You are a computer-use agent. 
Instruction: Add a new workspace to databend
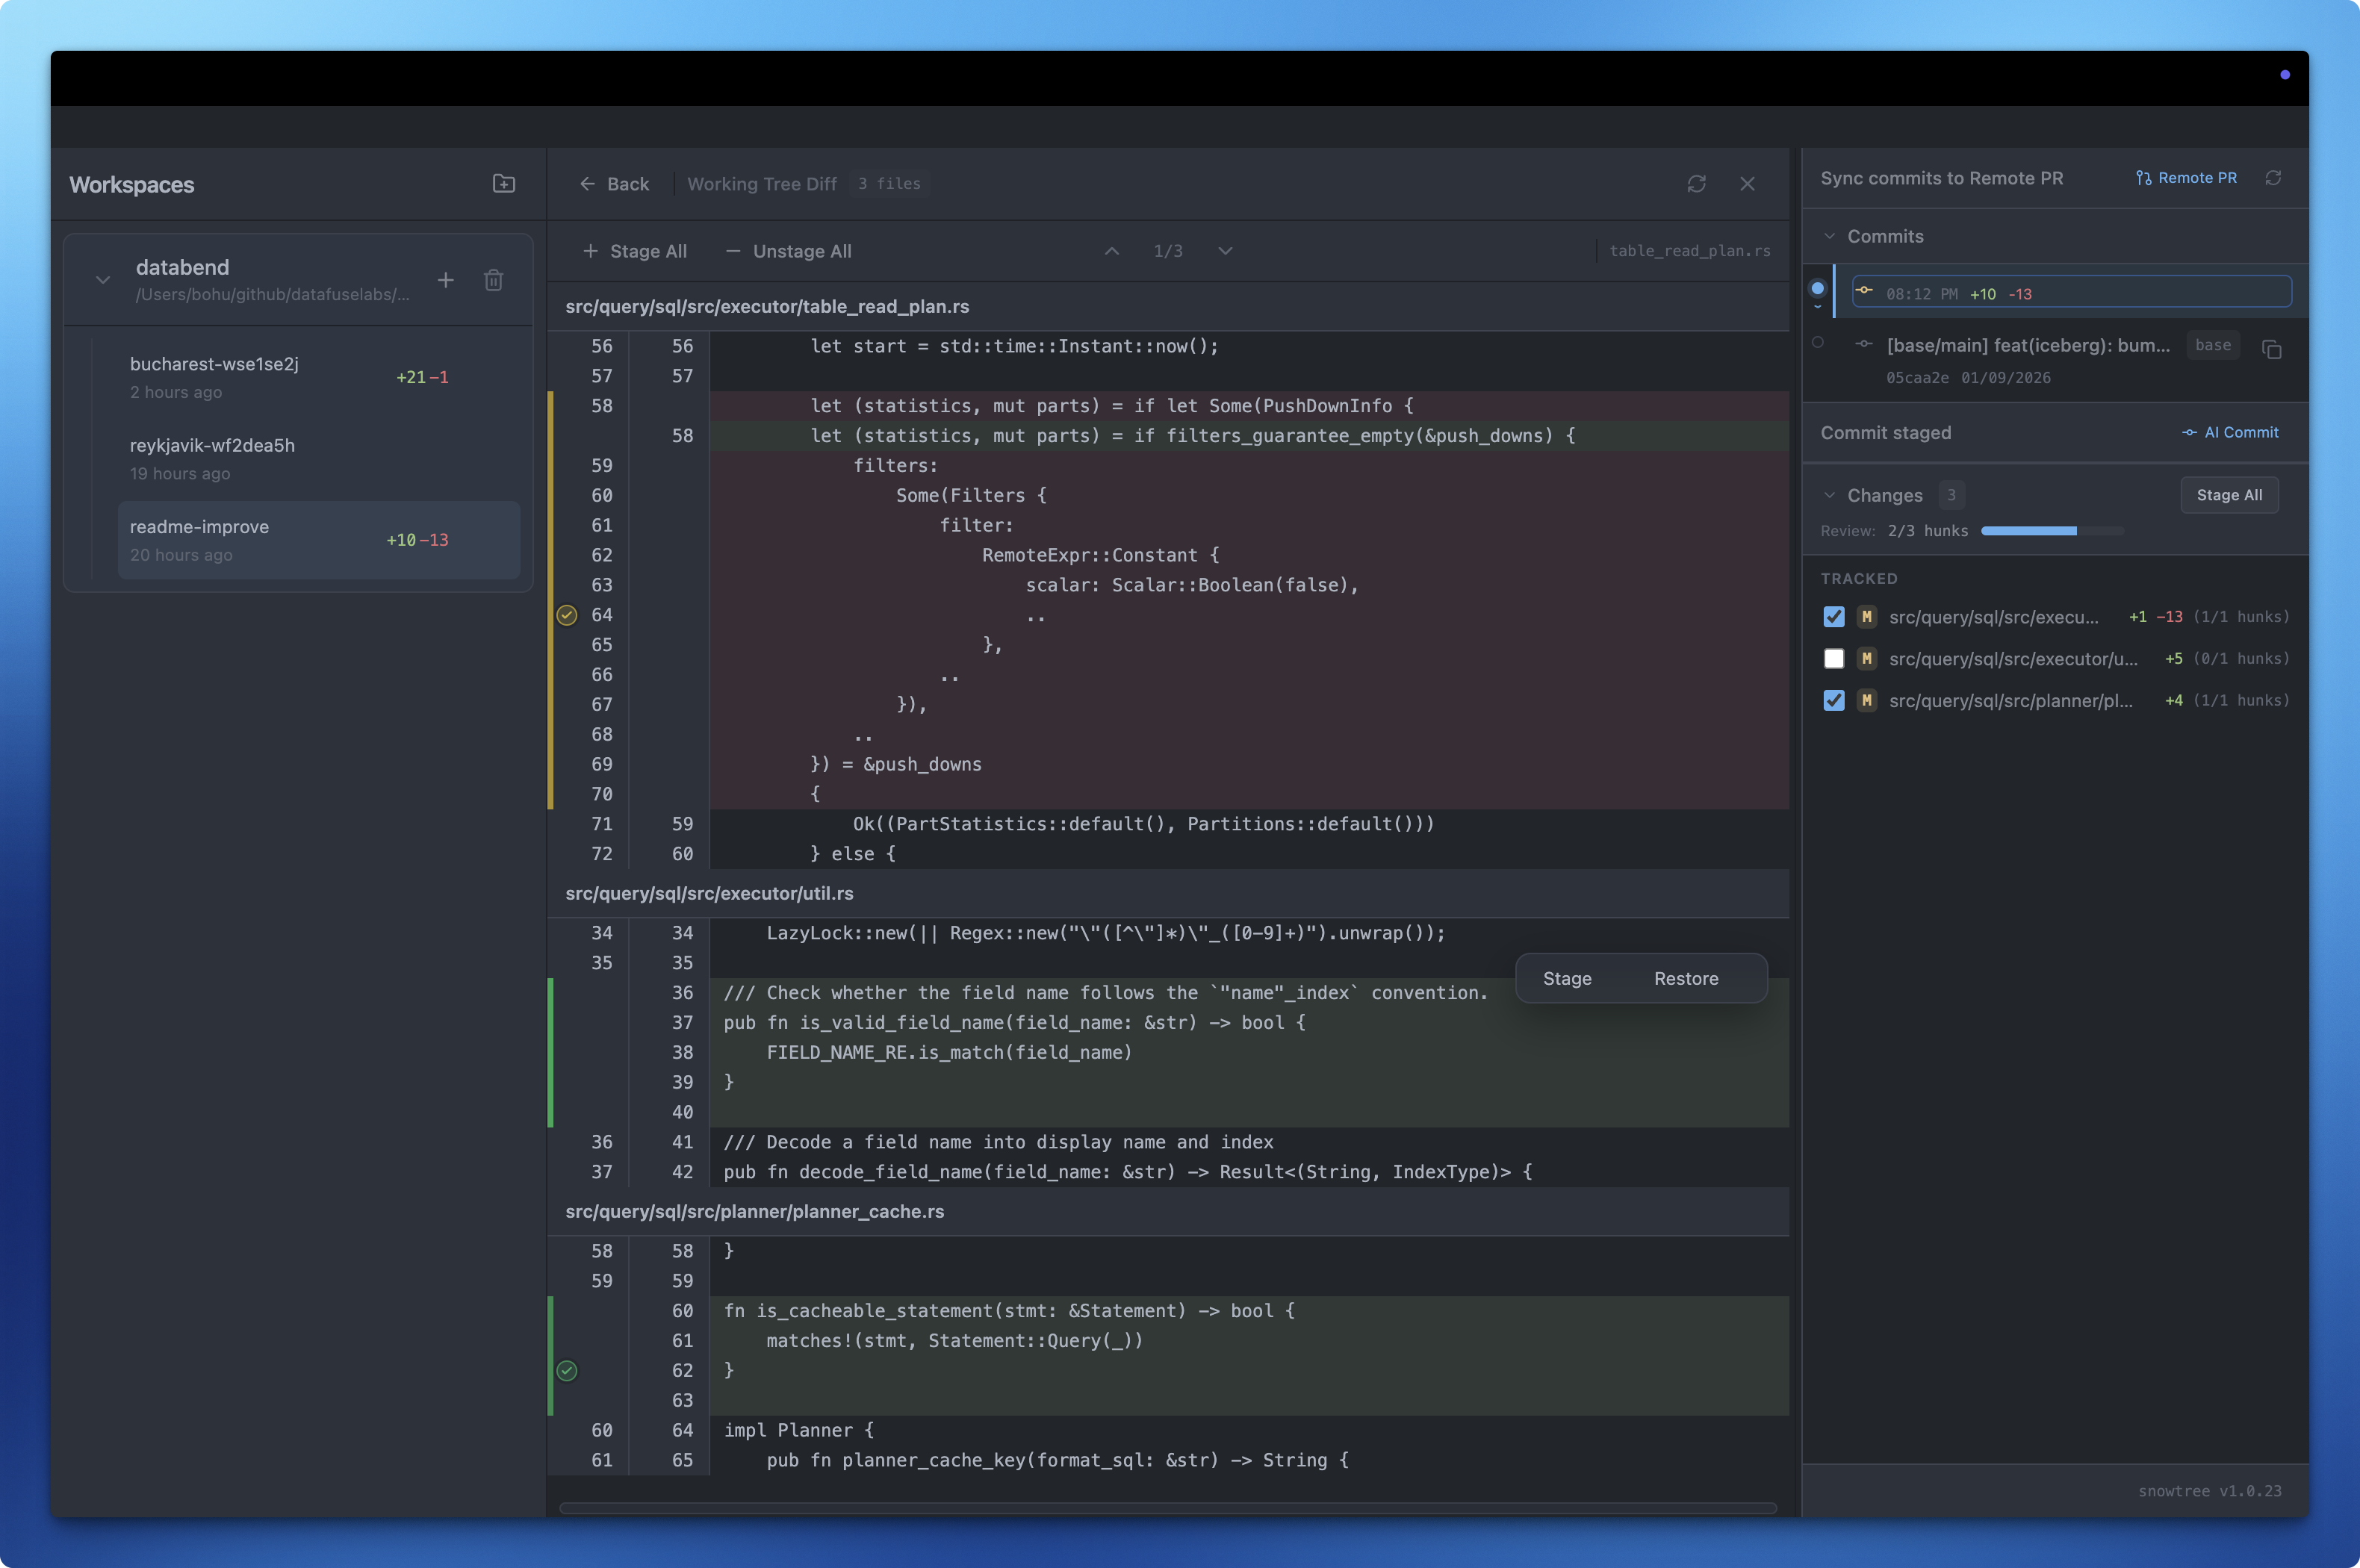point(446,280)
